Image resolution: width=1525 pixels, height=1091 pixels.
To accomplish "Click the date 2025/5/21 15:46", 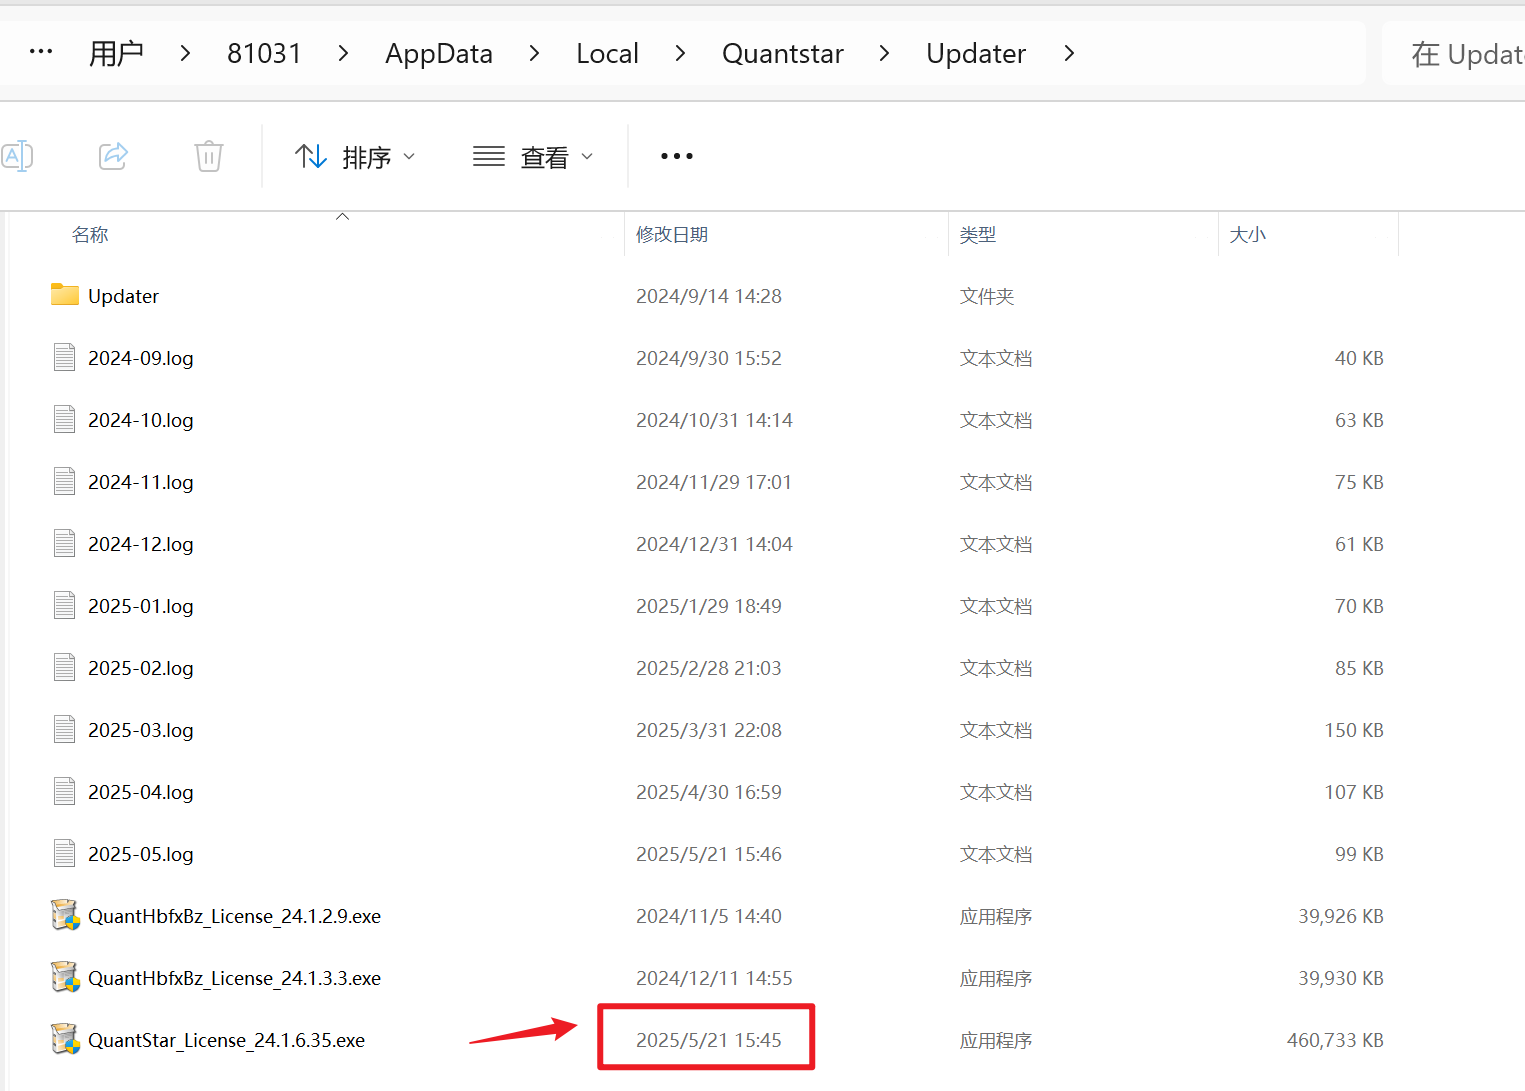I will click(x=709, y=854).
